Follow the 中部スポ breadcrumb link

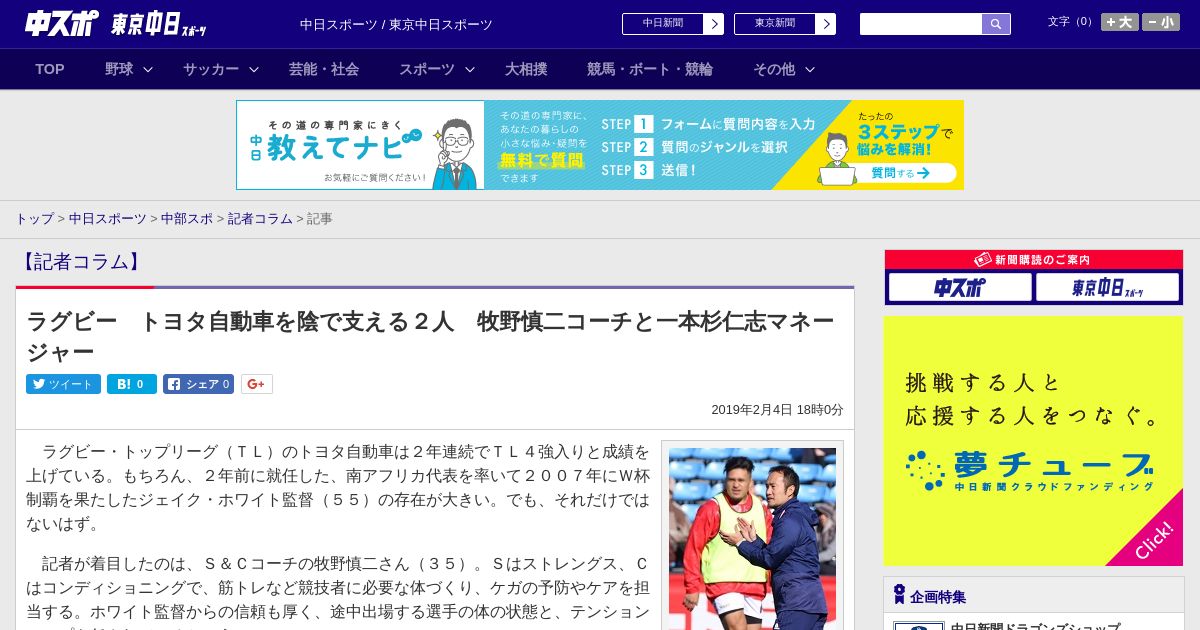187,218
